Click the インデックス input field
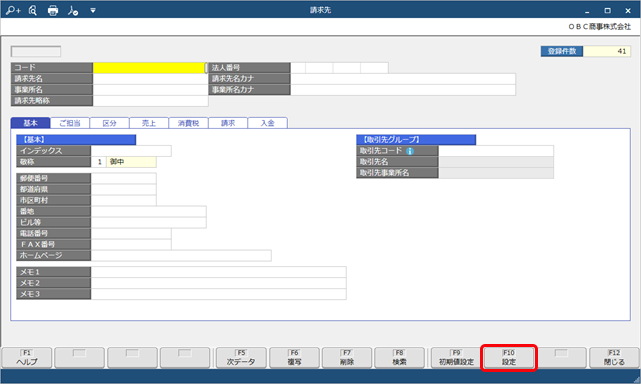The width and height of the screenshot is (641, 384). tap(131, 151)
